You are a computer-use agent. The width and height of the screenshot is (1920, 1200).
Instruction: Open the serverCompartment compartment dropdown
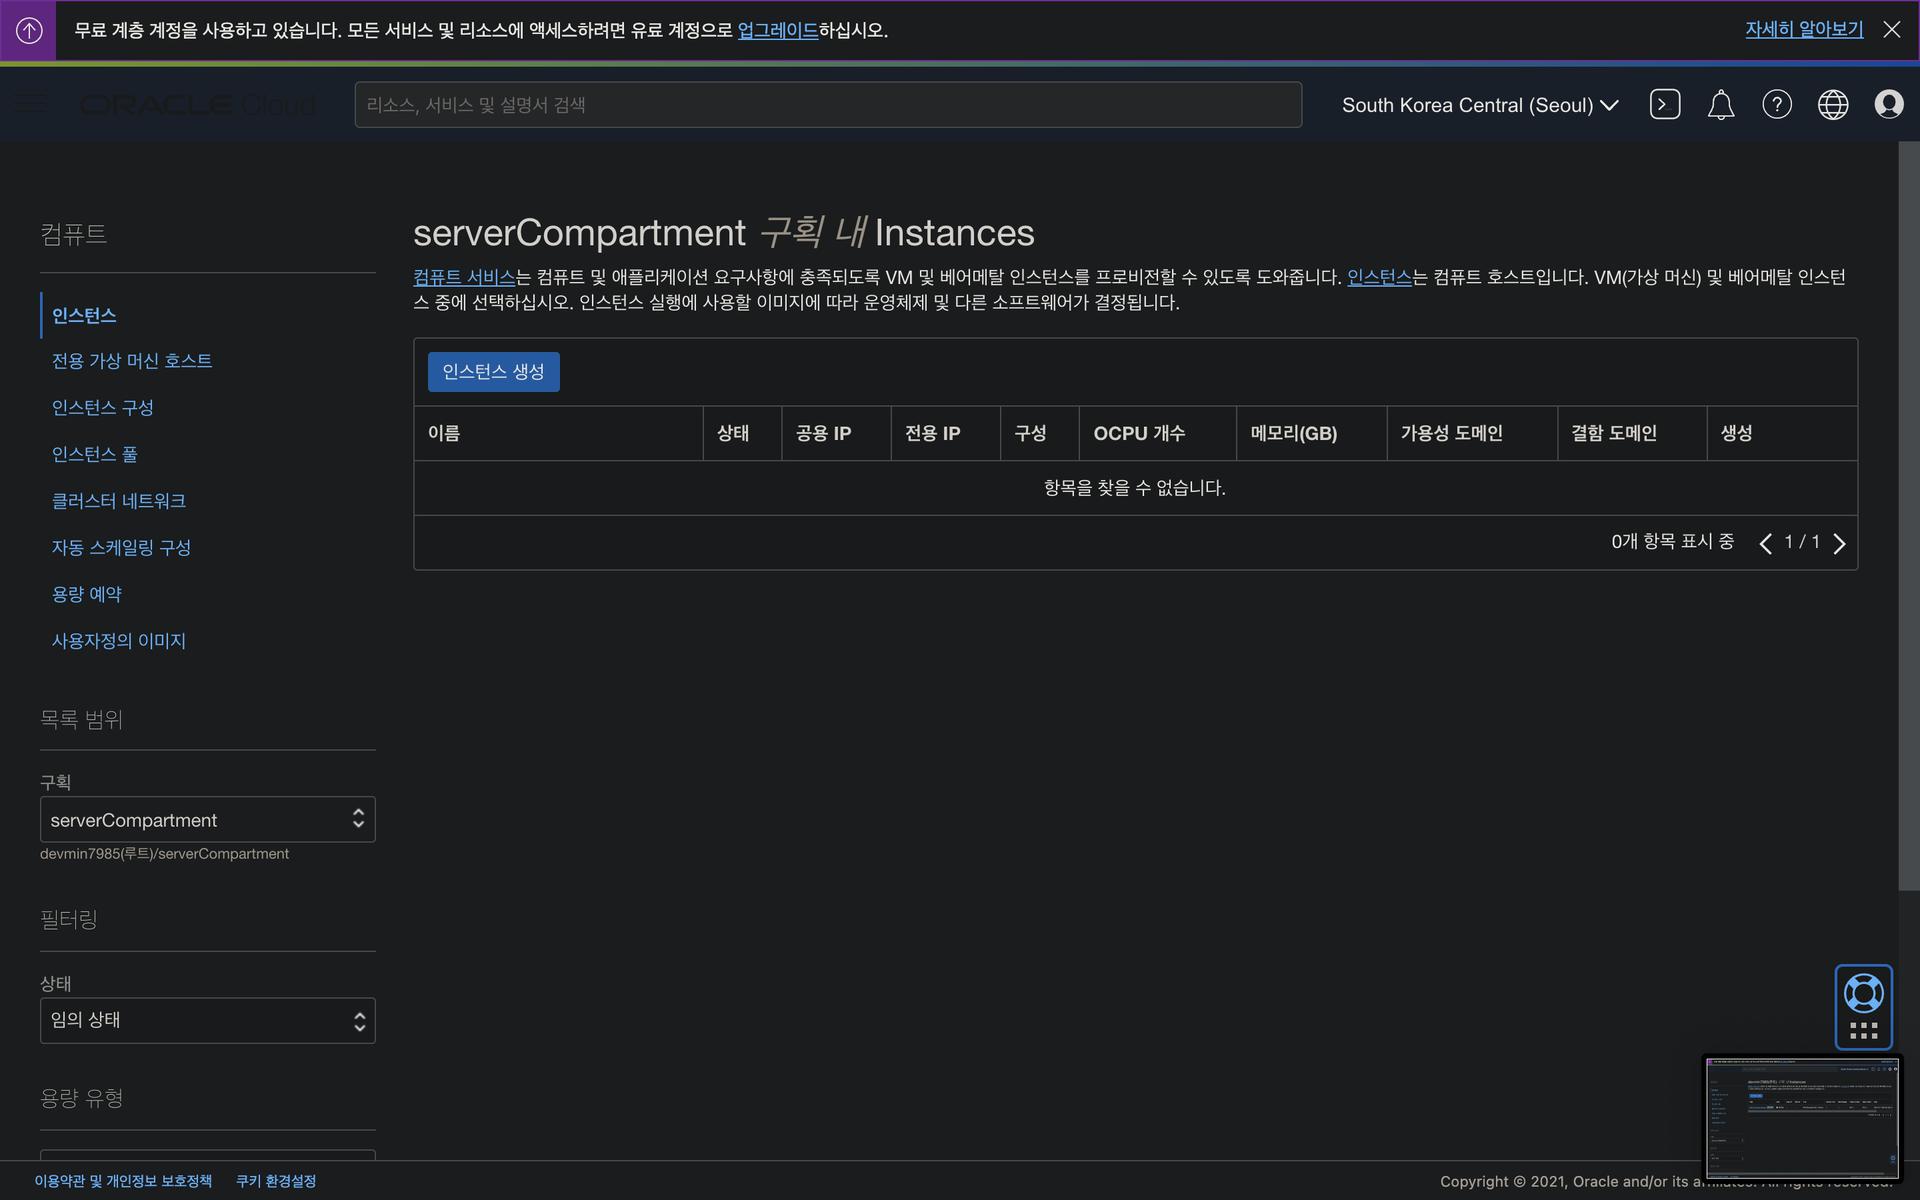[x=207, y=819]
